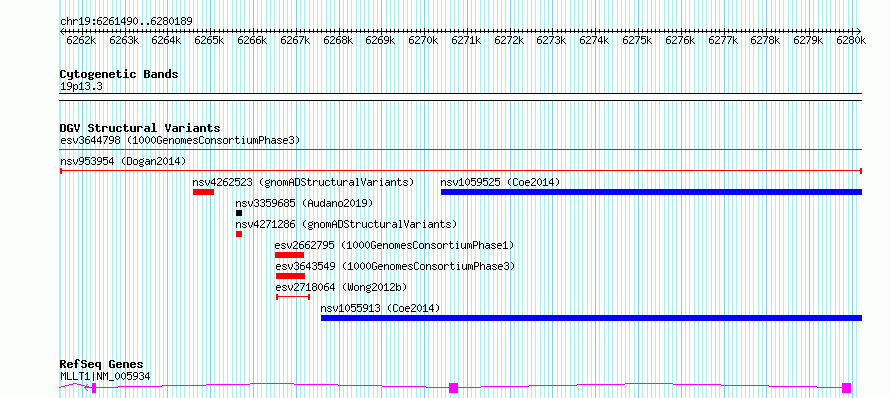Click the 6274k ruler position
This screenshot has width=890, height=398.
point(594,40)
